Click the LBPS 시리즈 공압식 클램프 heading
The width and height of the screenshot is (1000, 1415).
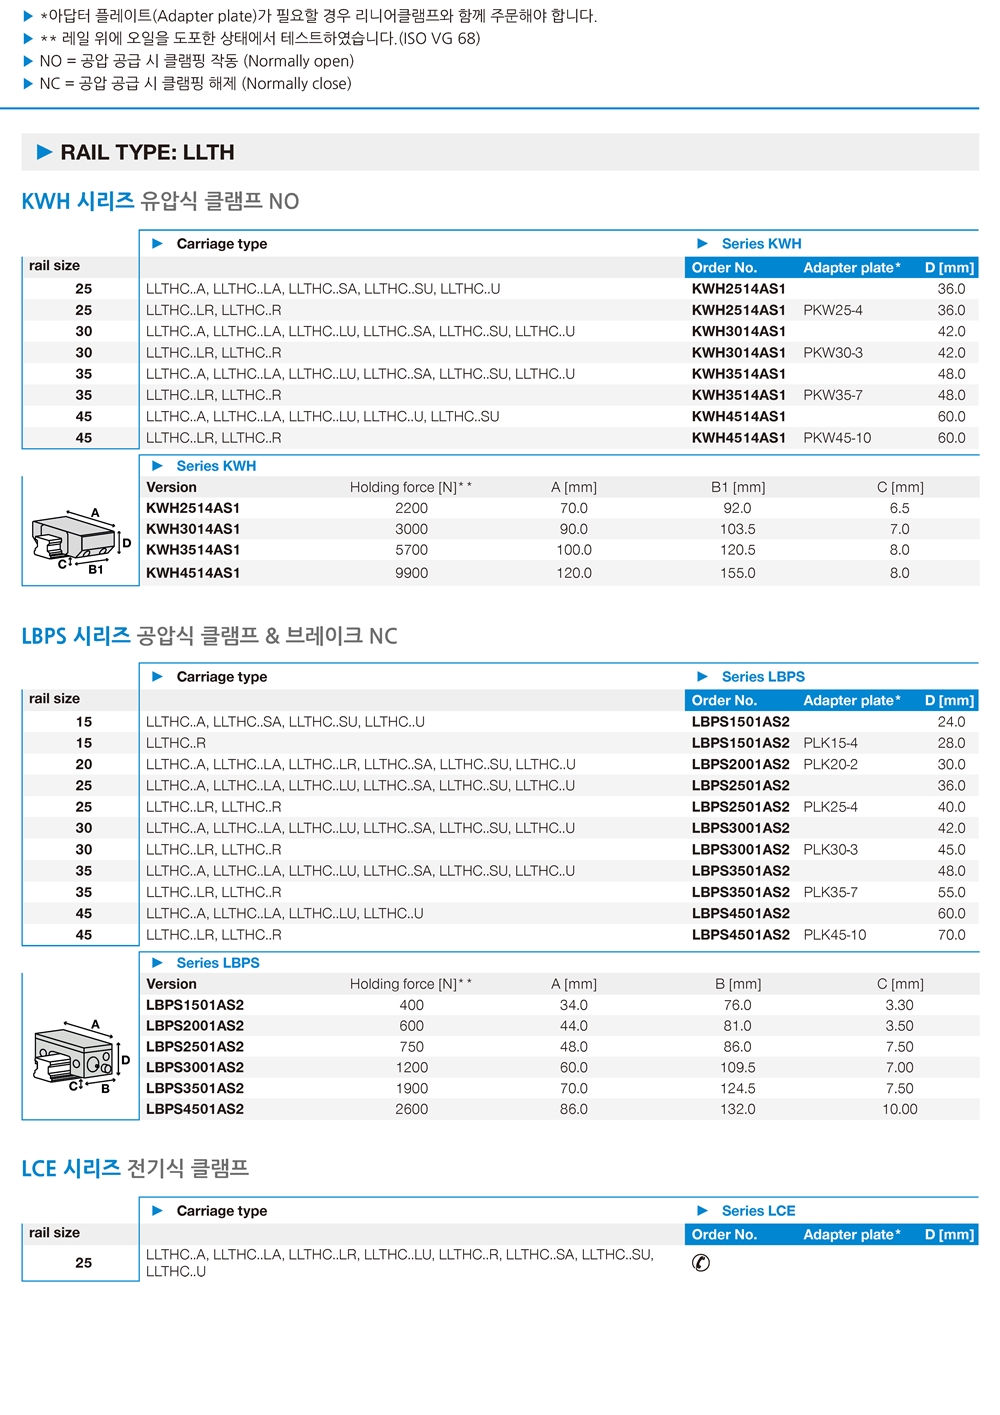pyautogui.click(x=209, y=636)
